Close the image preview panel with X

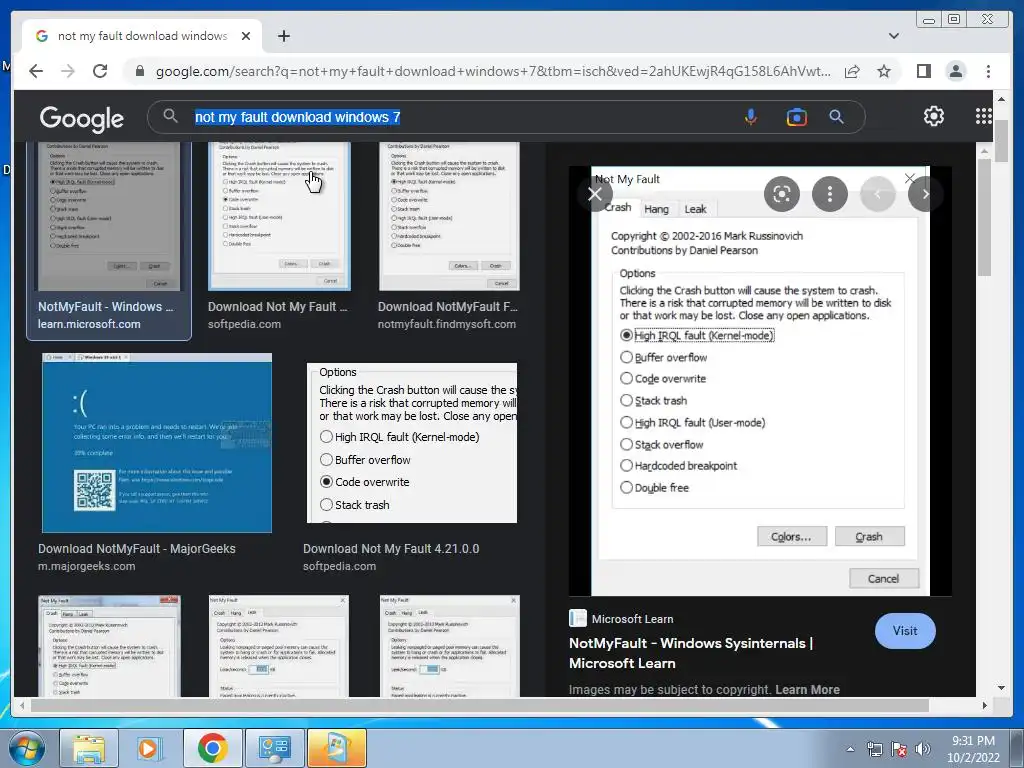pos(595,194)
